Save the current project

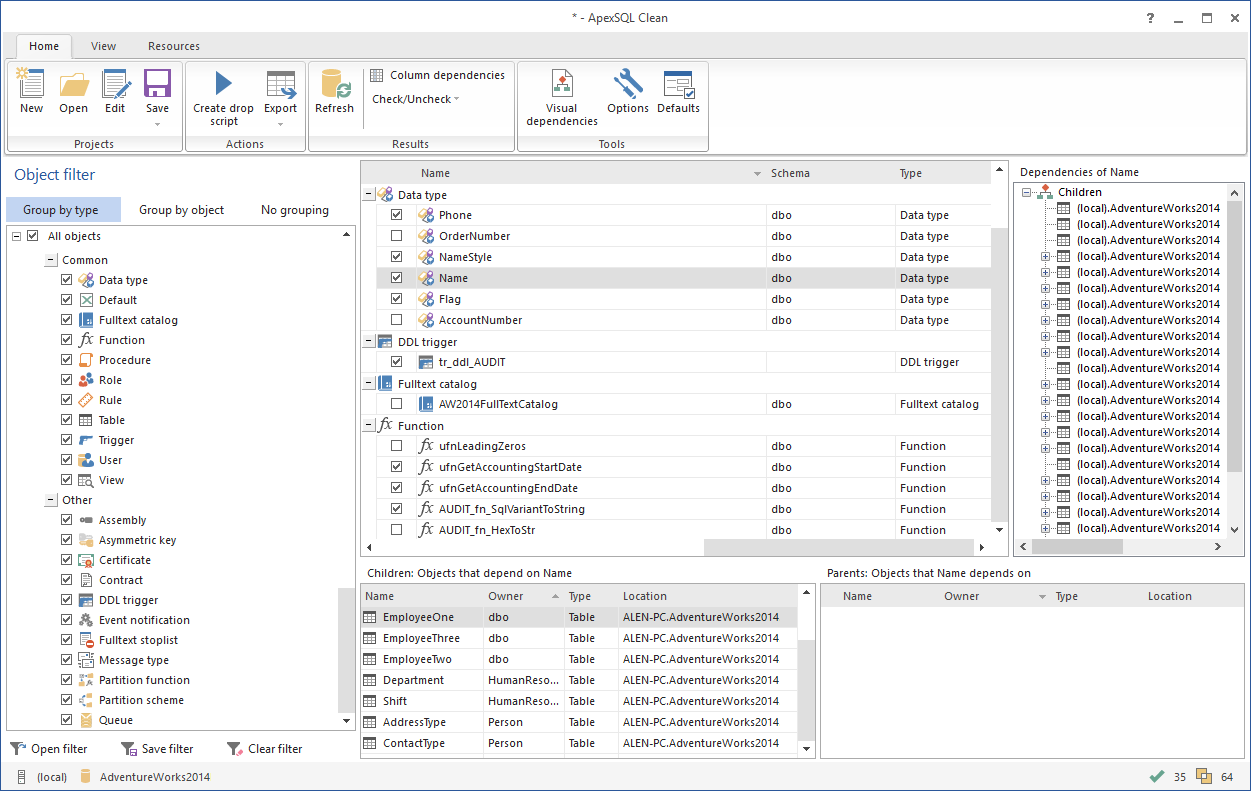coord(156,88)
